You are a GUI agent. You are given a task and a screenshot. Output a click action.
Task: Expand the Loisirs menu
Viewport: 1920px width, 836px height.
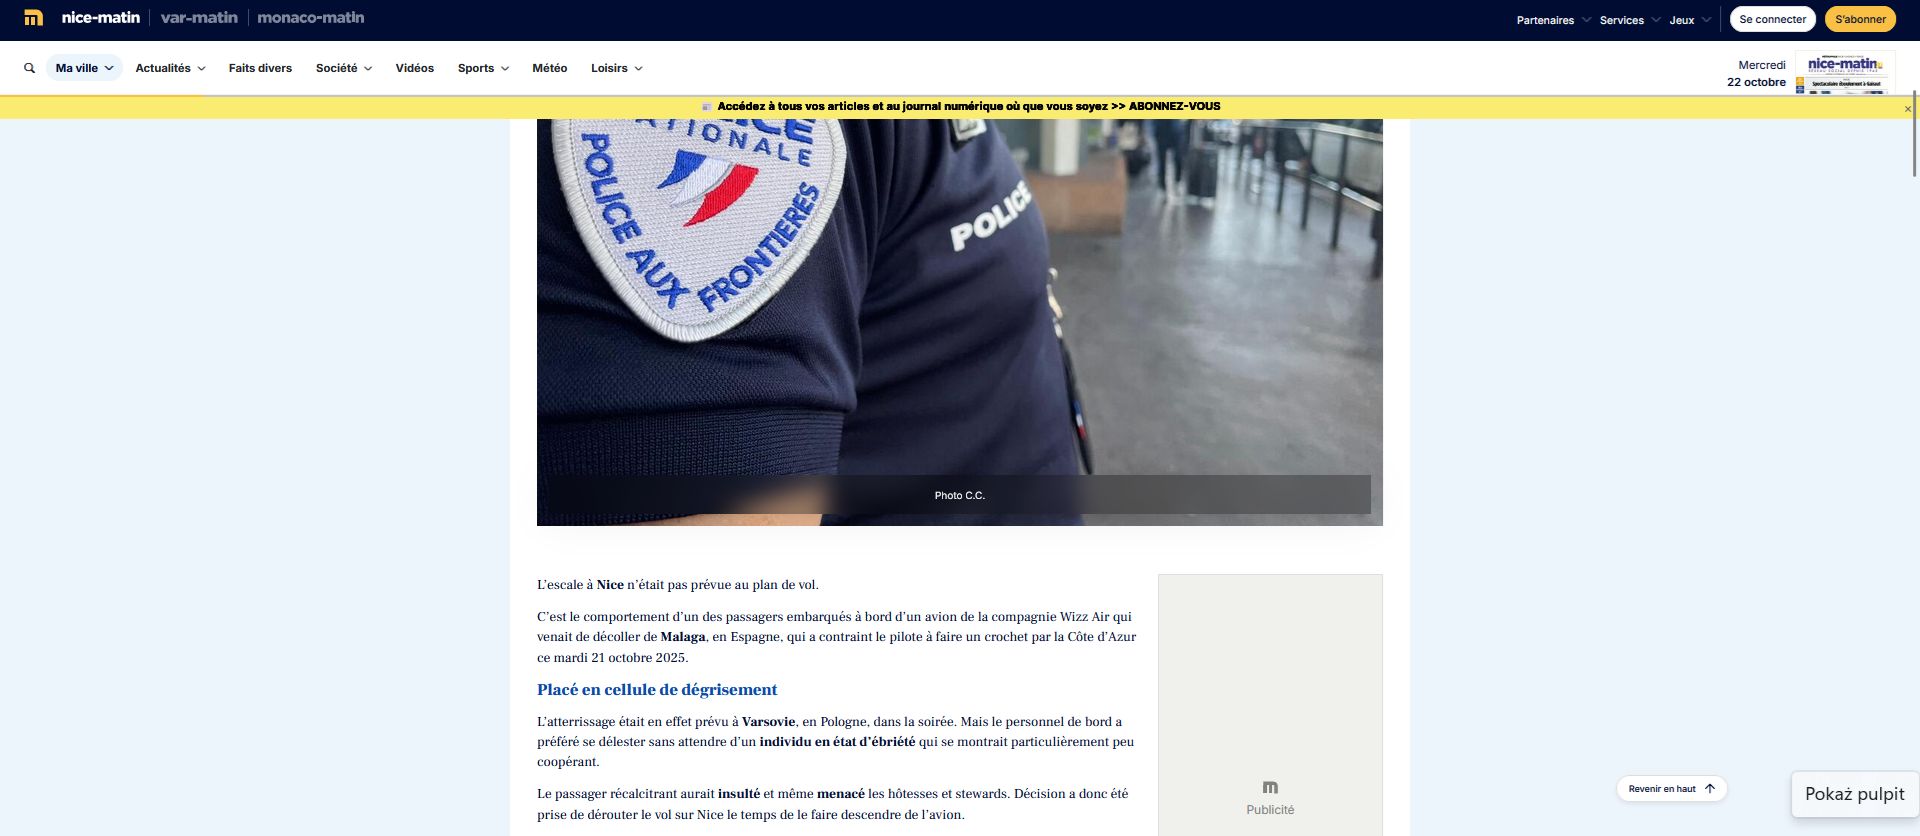tap(616, 68)
